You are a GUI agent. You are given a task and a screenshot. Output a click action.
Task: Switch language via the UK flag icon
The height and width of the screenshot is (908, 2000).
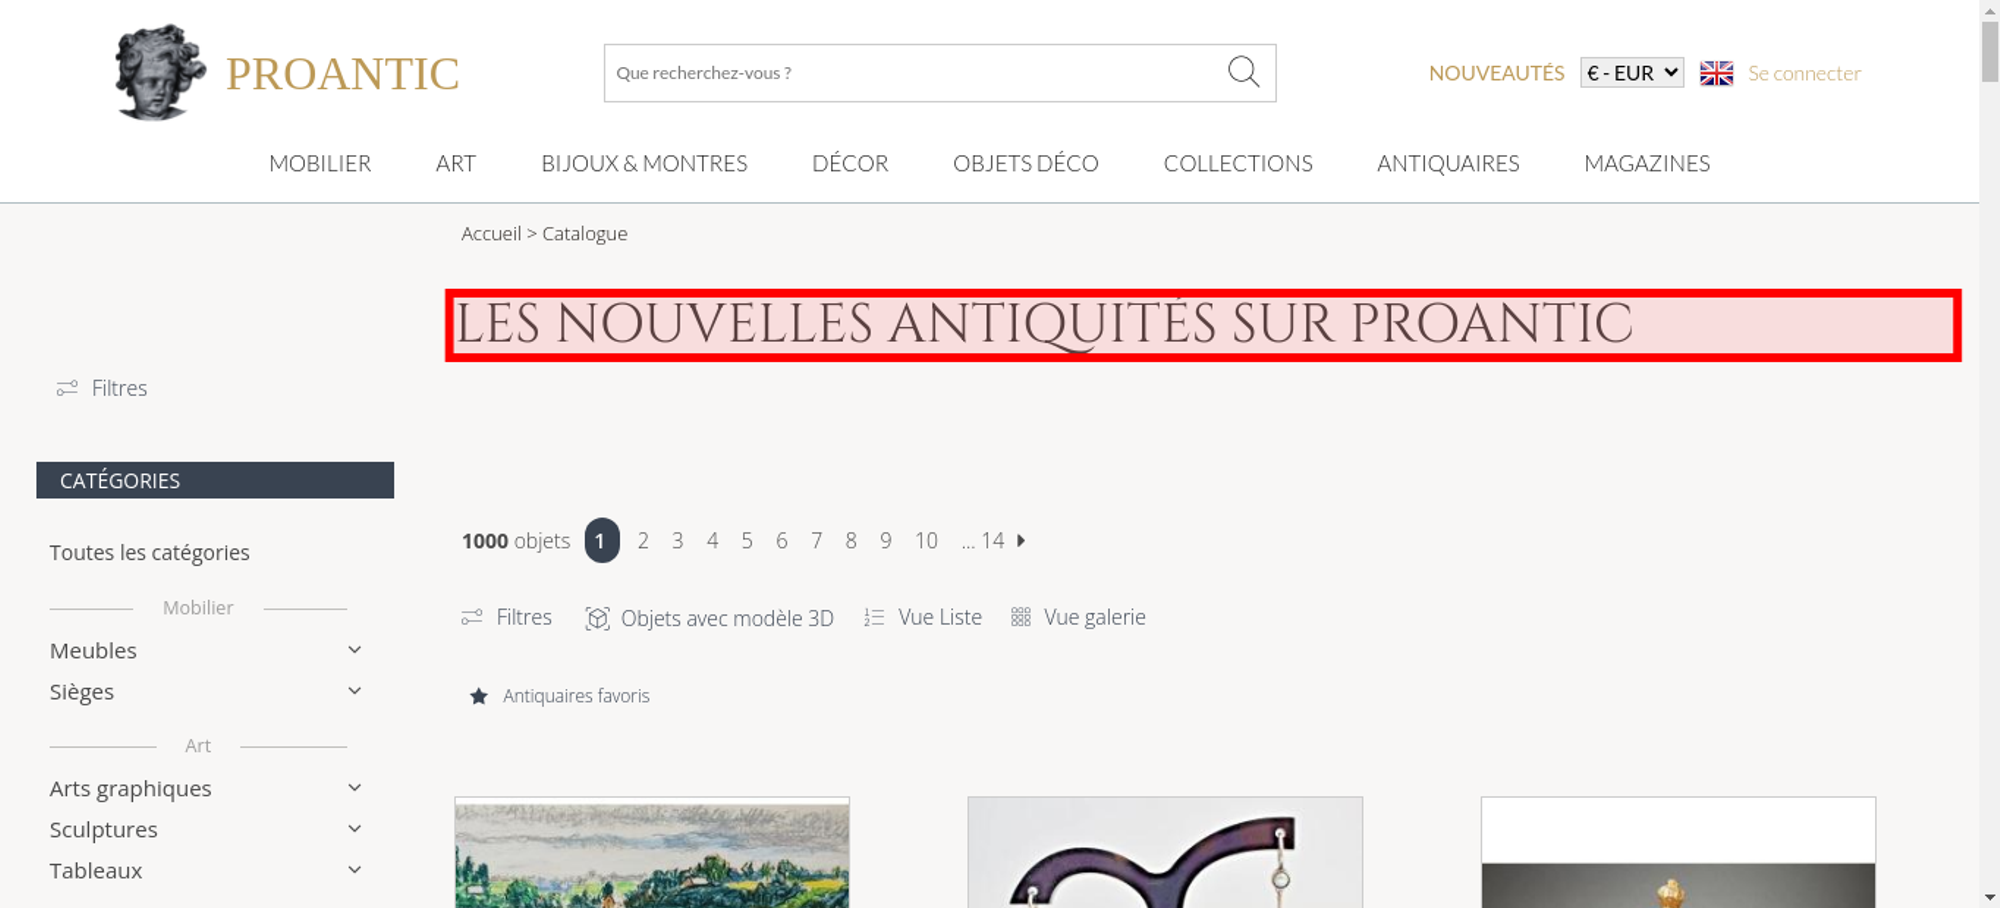(1716, 73)
